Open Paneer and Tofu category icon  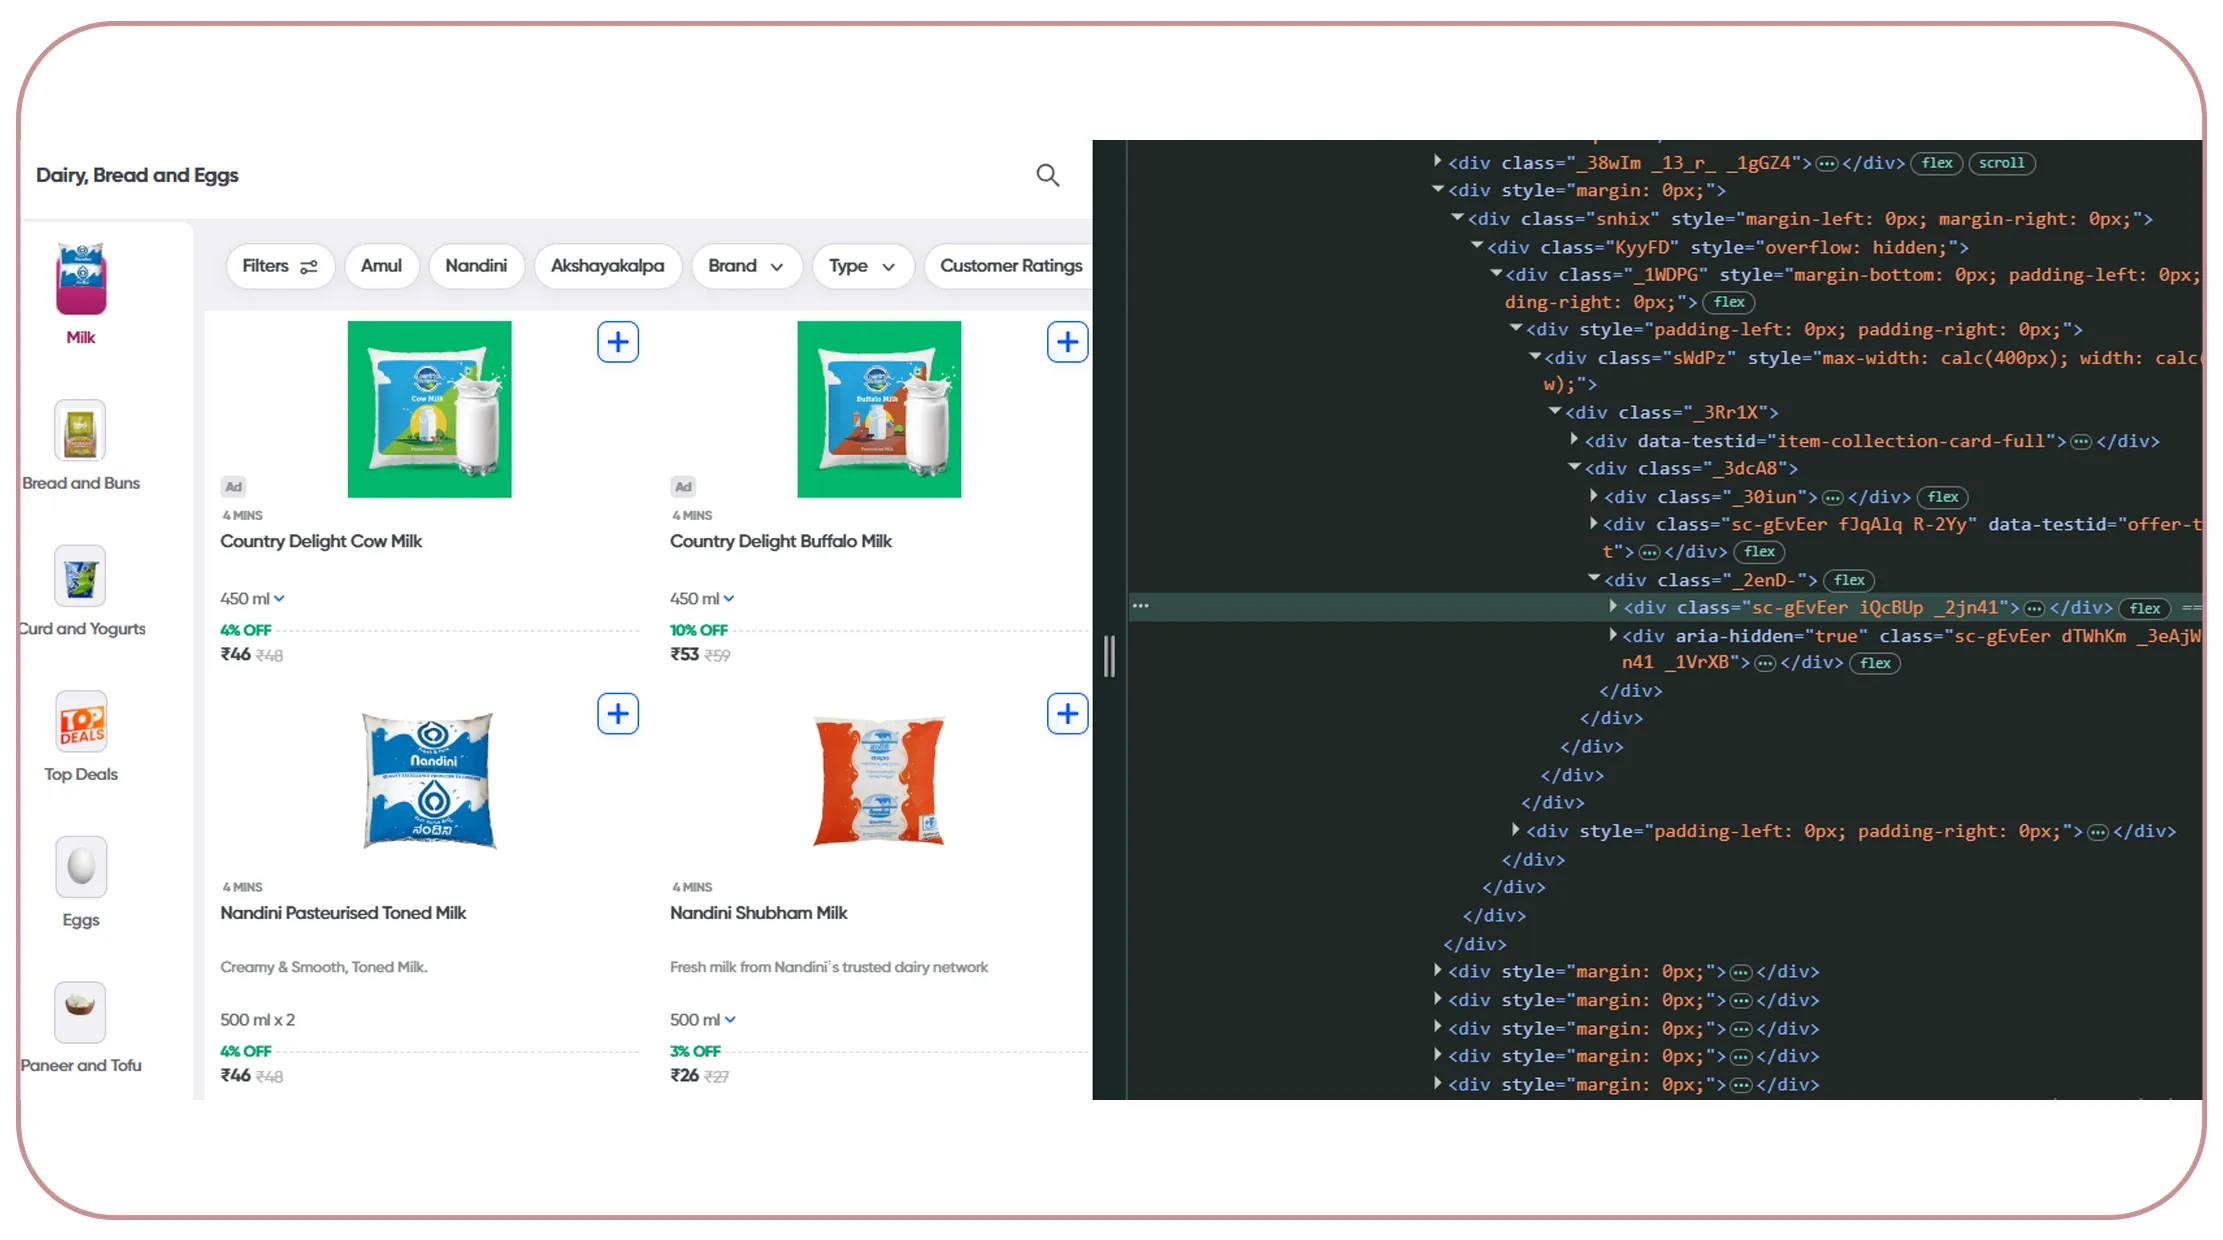click(80, 1012)
